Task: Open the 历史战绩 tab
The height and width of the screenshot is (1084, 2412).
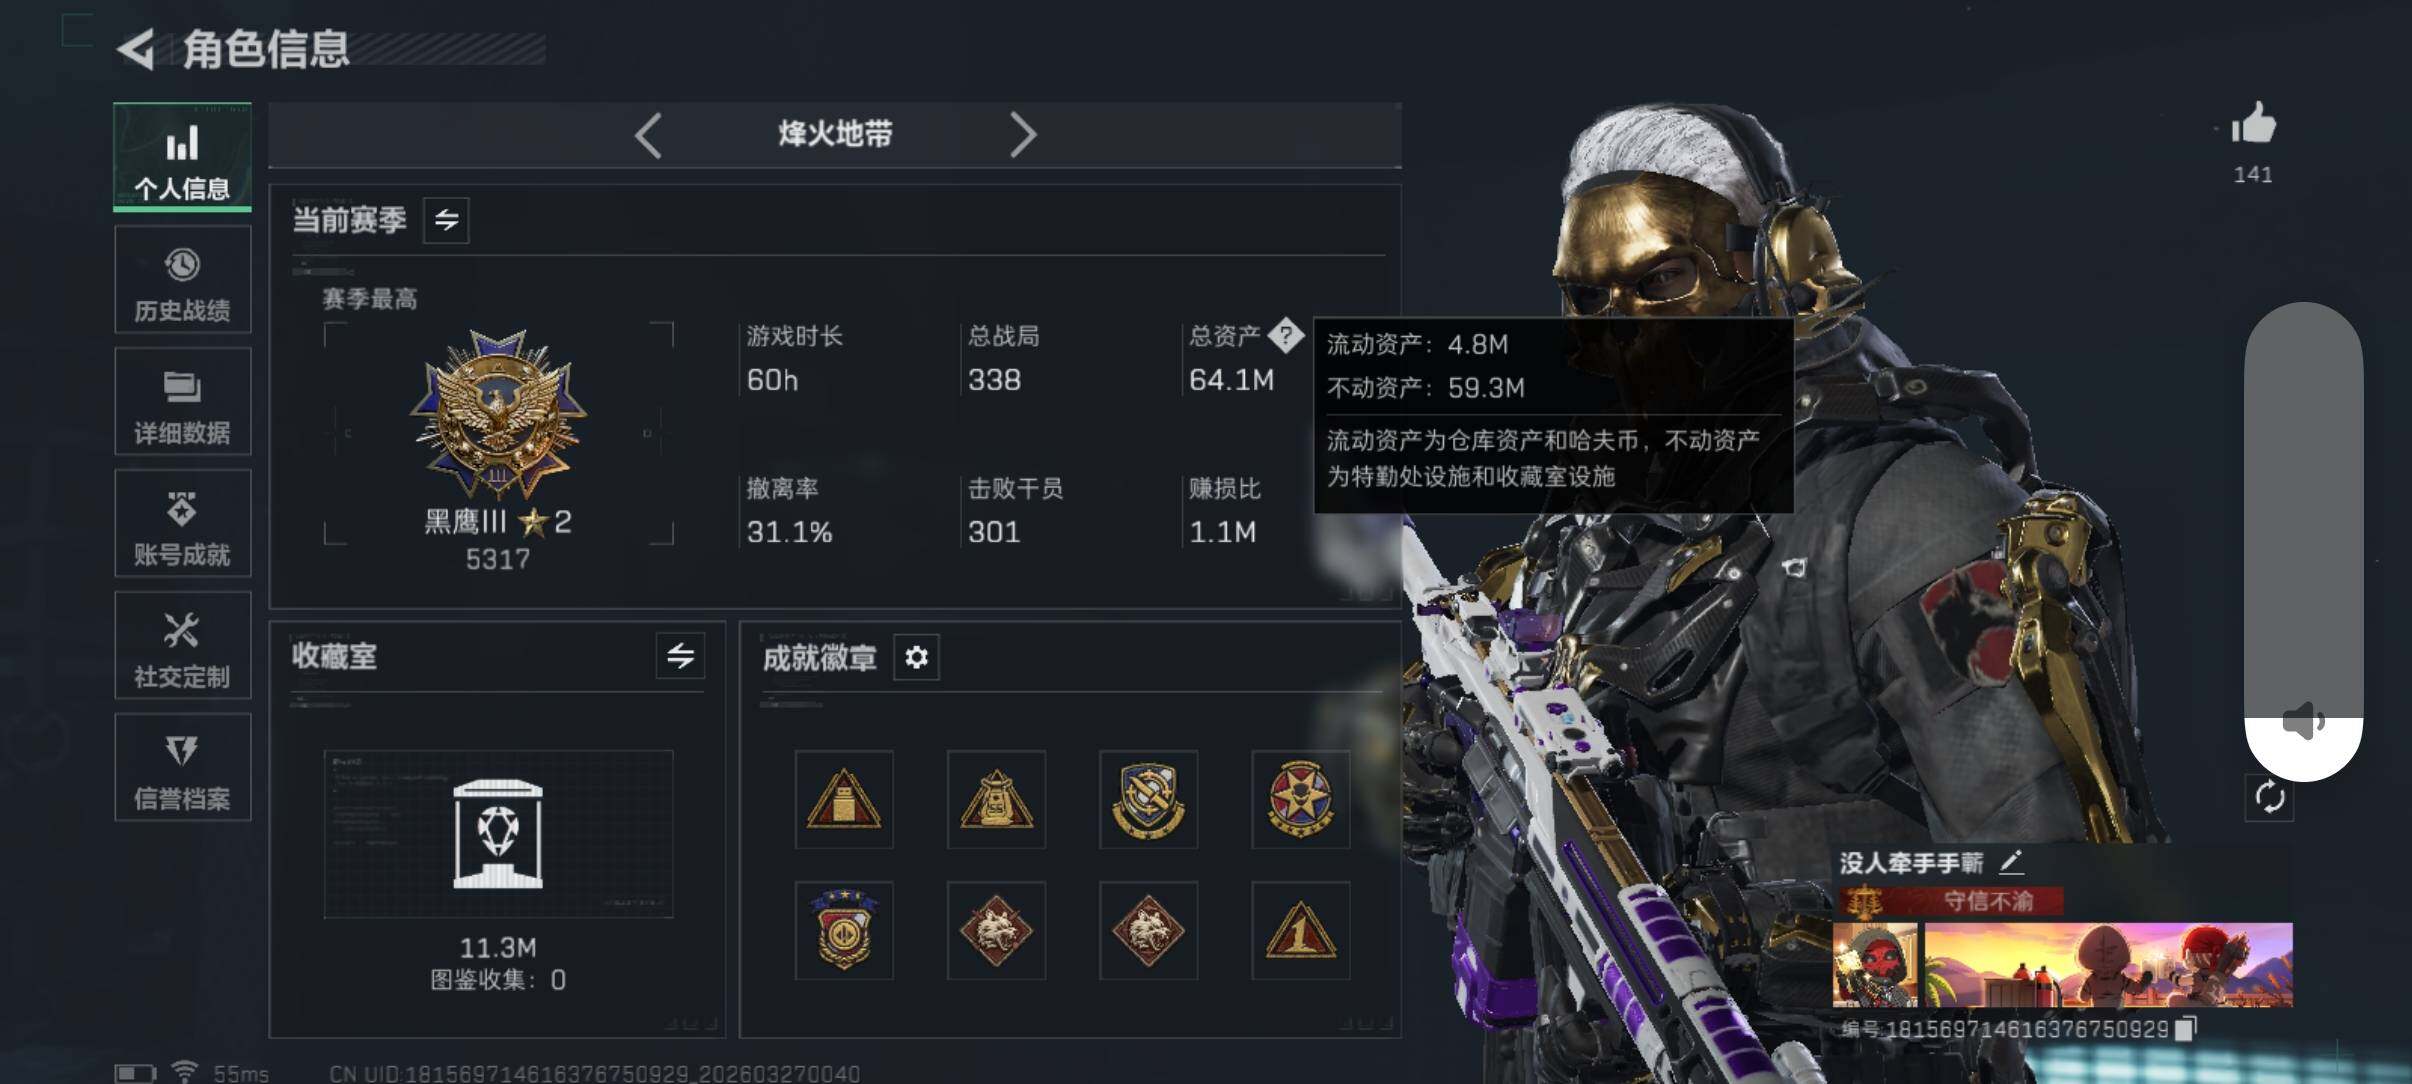Action: pyautogui.click(x=182, y=279)
